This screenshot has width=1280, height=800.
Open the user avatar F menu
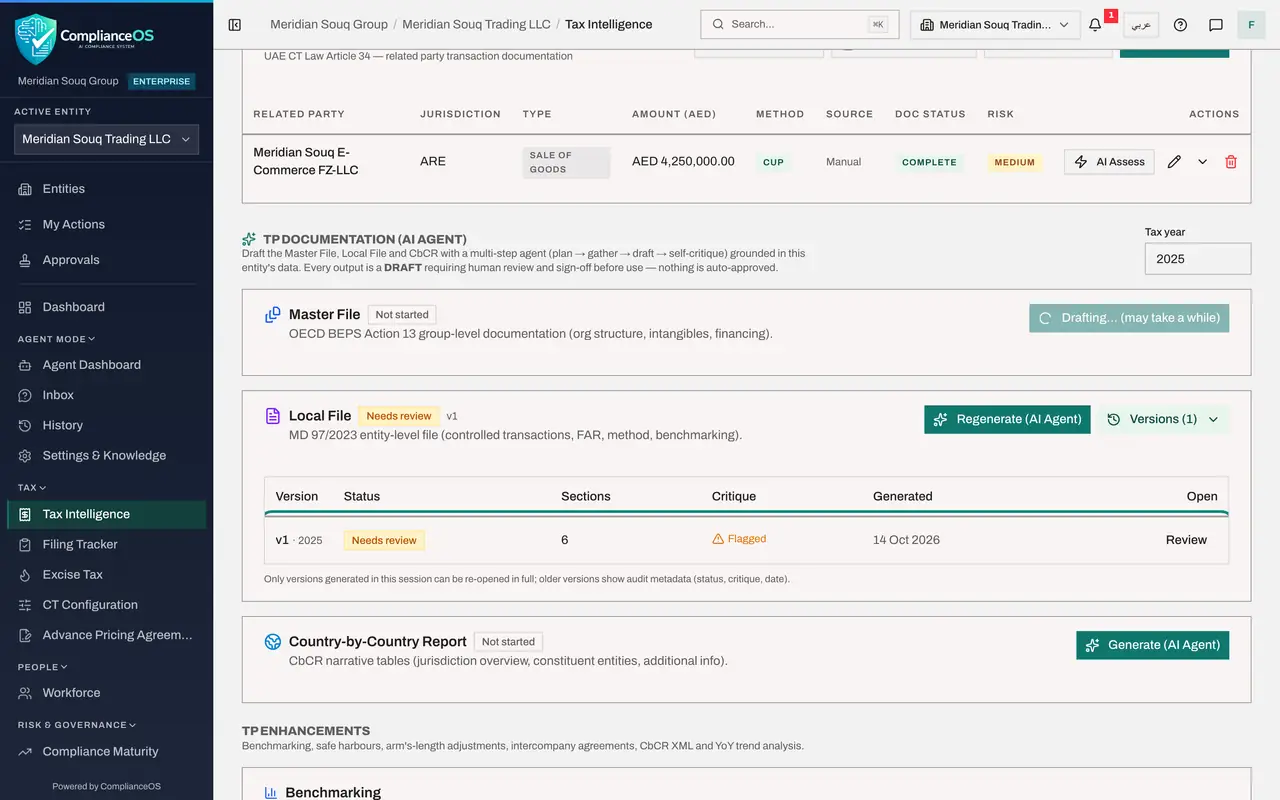point(1251,25)
